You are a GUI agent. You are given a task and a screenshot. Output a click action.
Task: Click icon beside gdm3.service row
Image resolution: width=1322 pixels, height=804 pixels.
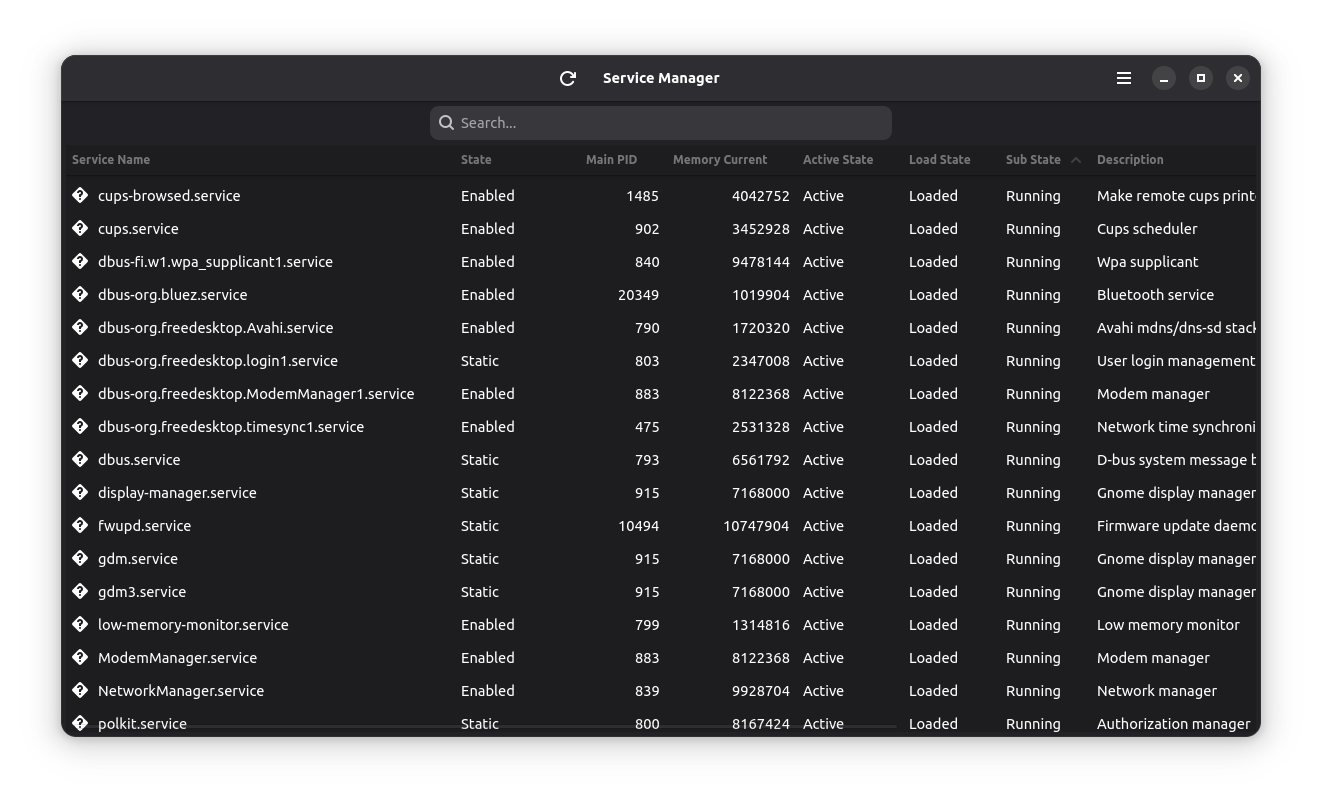(x=81, y=592)
